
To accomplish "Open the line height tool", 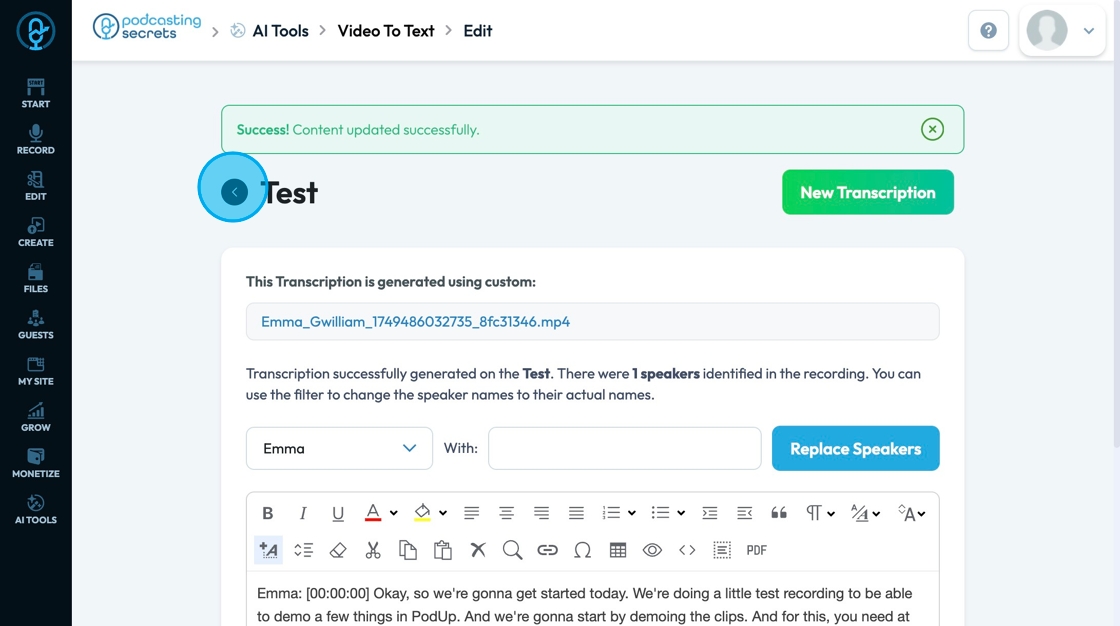I will [x=304, y=550].
